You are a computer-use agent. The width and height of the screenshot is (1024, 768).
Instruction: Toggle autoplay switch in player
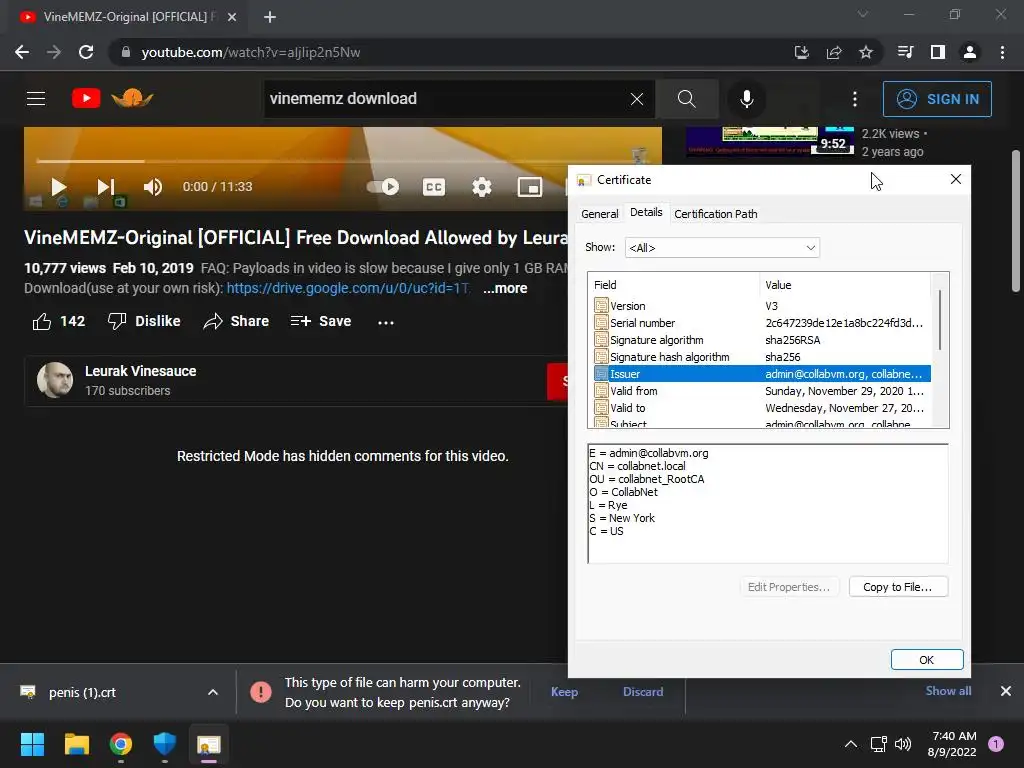pyautogui.click(x=383, y=187)
